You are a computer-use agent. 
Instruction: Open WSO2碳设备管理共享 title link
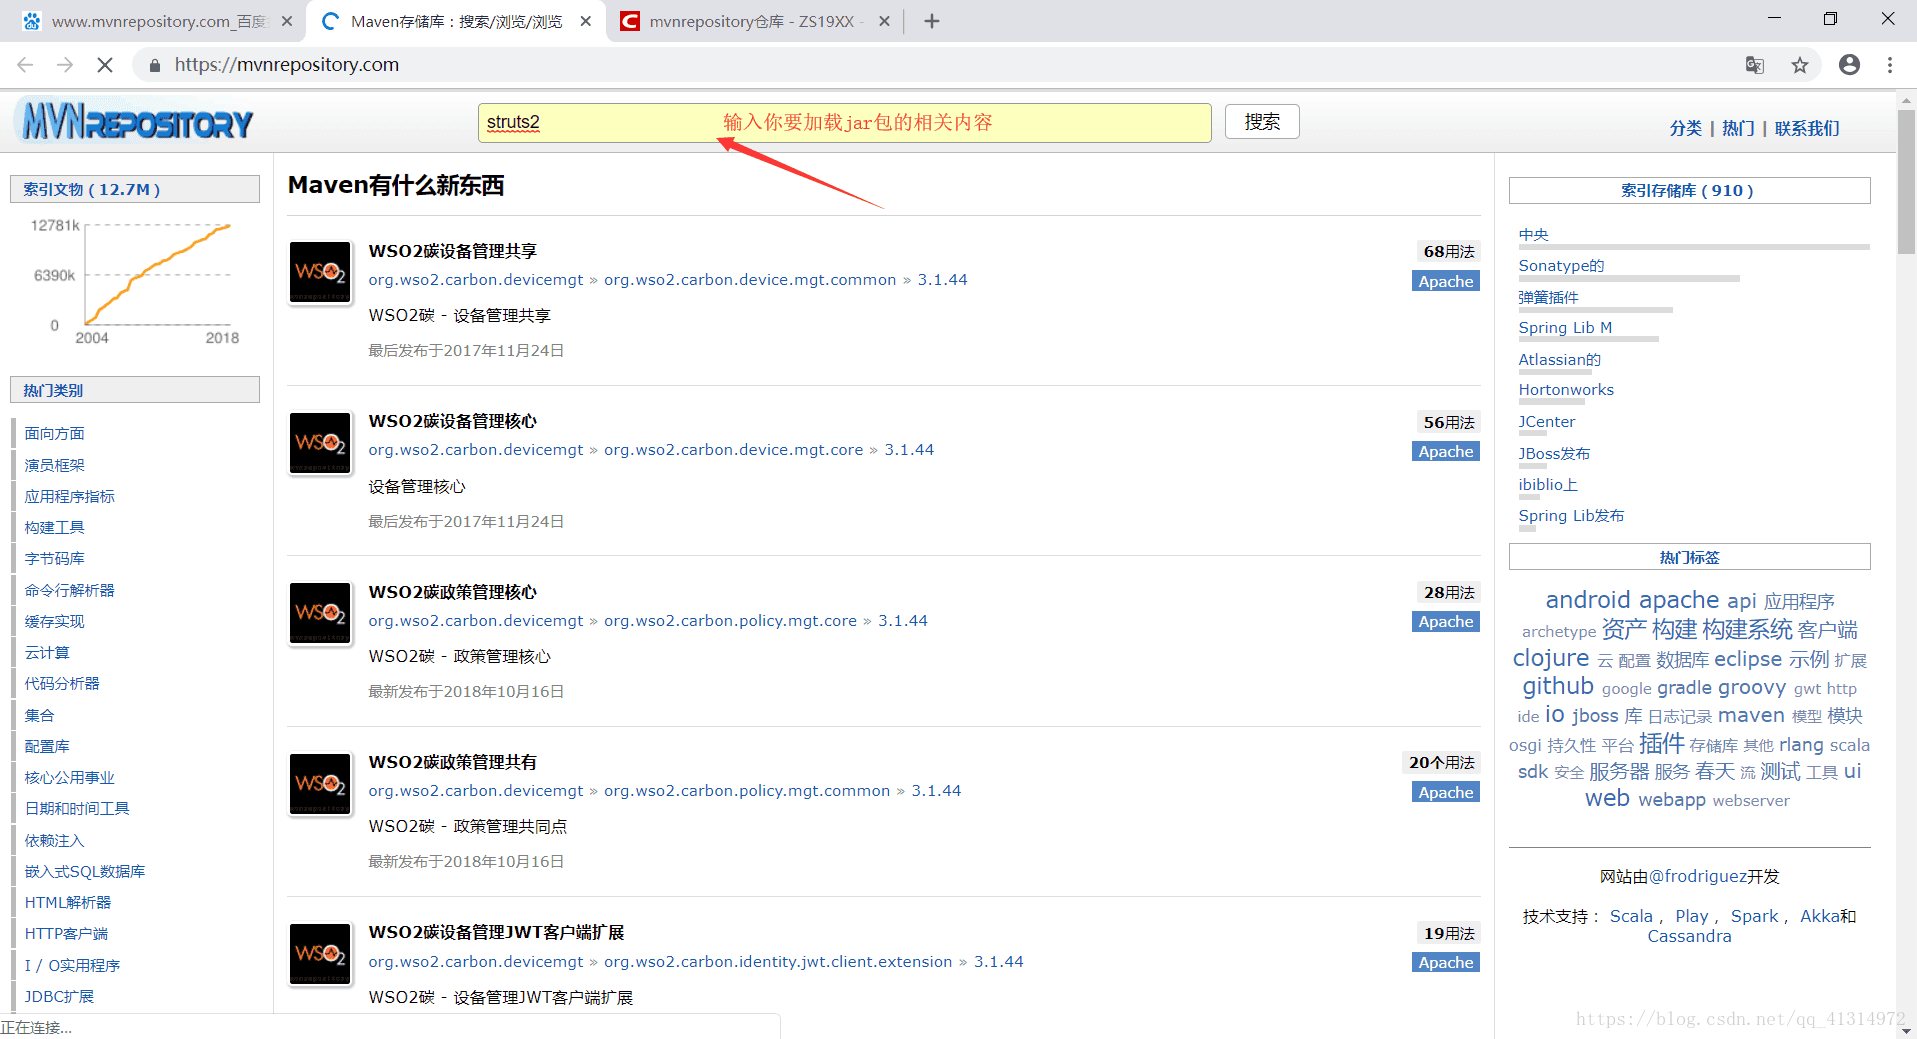pyautogui.click(x=453, y=251)
